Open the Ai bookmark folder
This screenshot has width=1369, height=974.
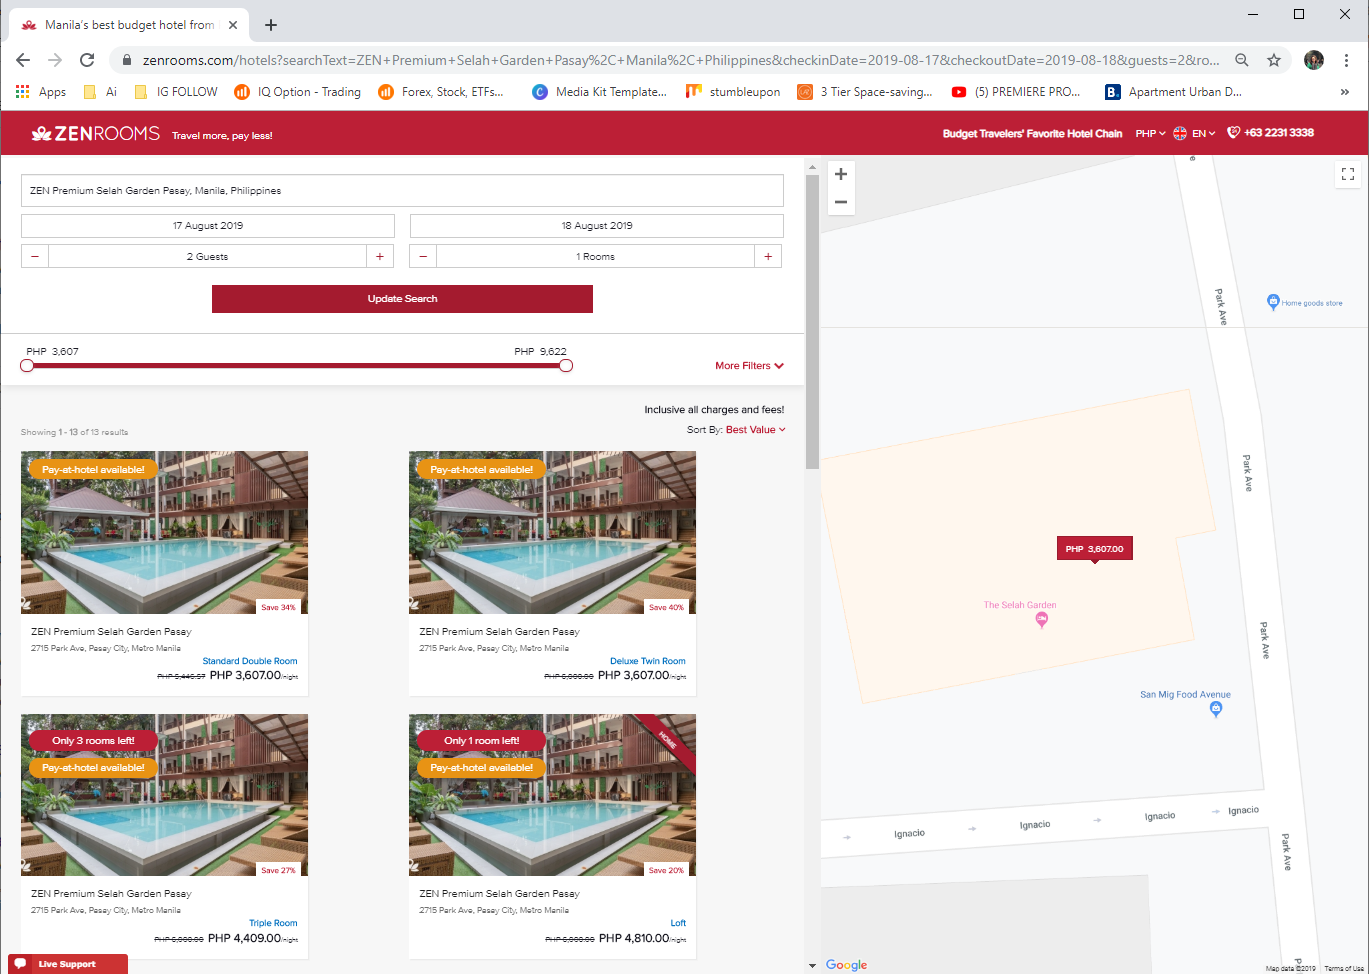click(100, 92)
